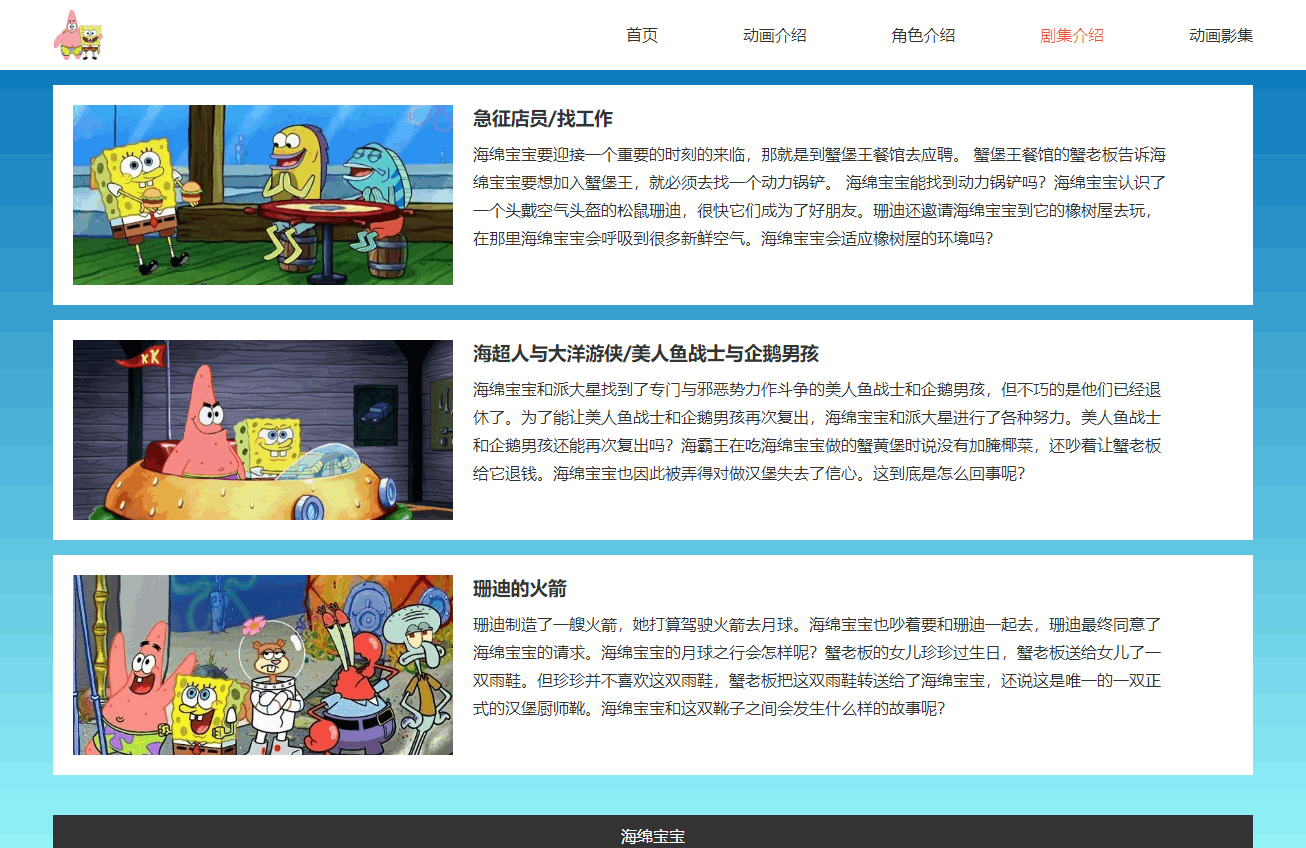
Task: Click the title 珊迪的火箭
Action: tap(520, 589)
